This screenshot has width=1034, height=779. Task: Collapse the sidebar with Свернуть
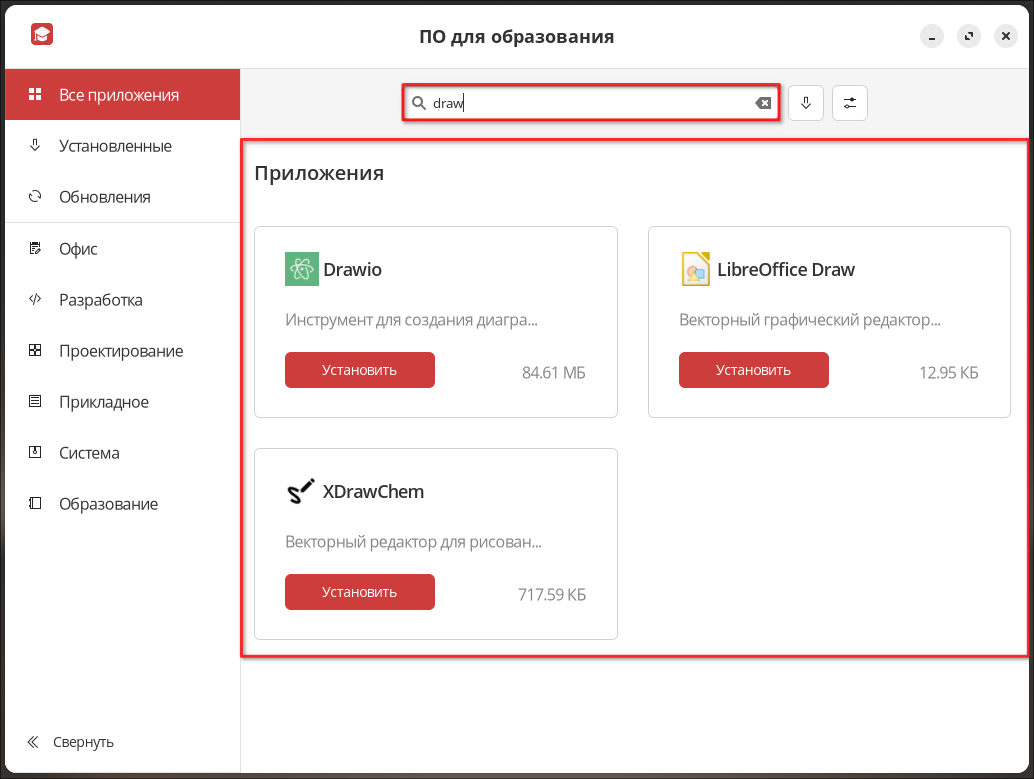point(70,742)
